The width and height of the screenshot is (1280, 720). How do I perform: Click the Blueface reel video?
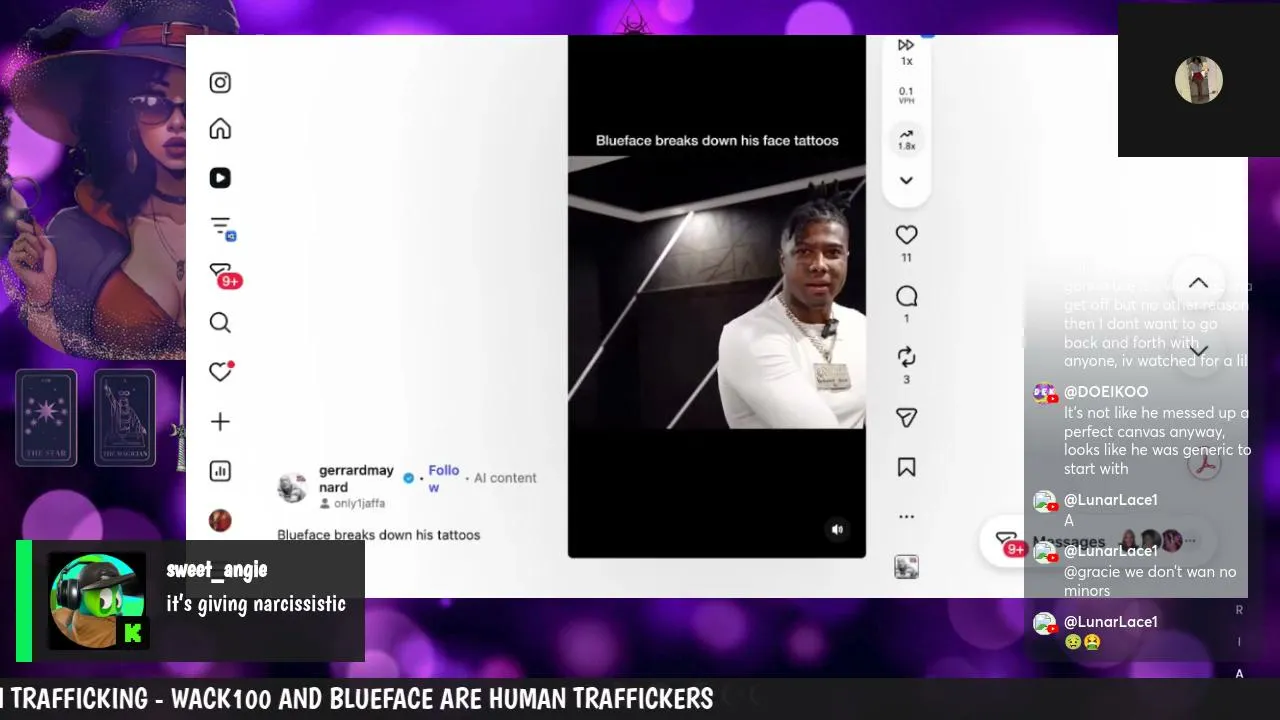click(717, 296)
